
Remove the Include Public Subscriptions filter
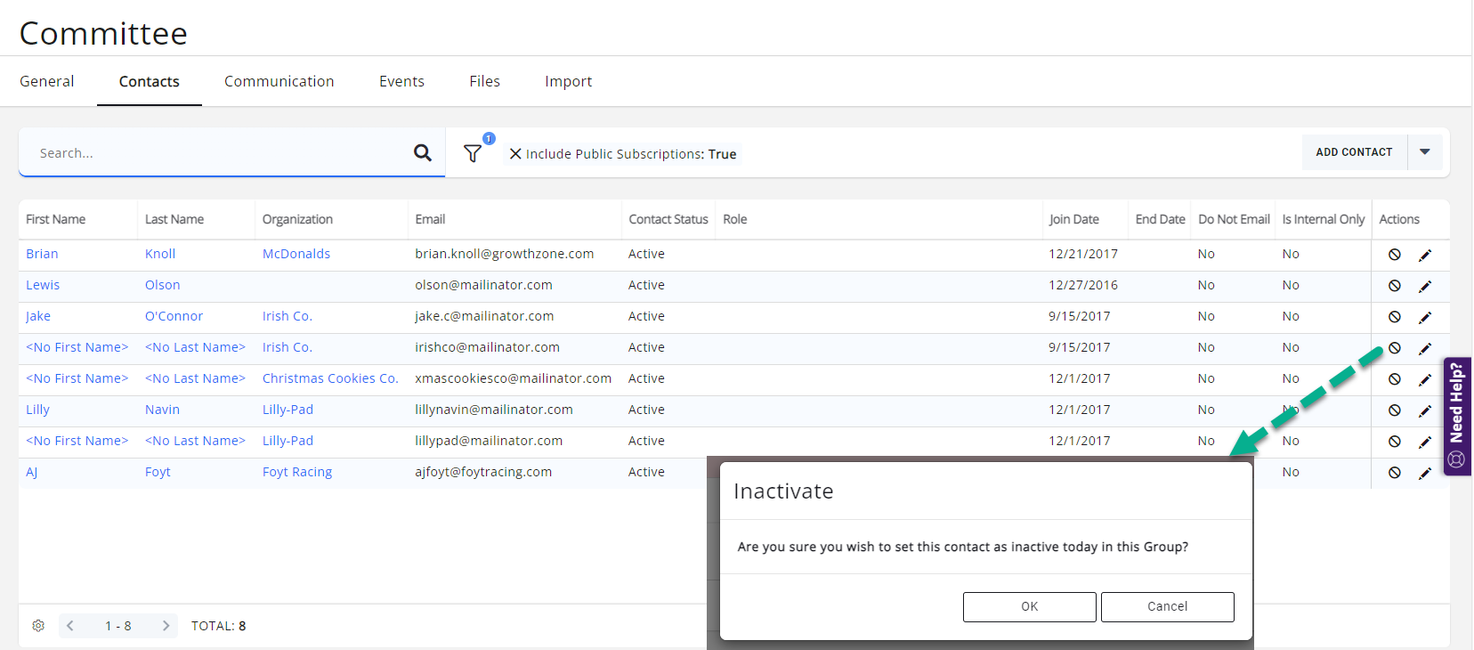point(515,154)
